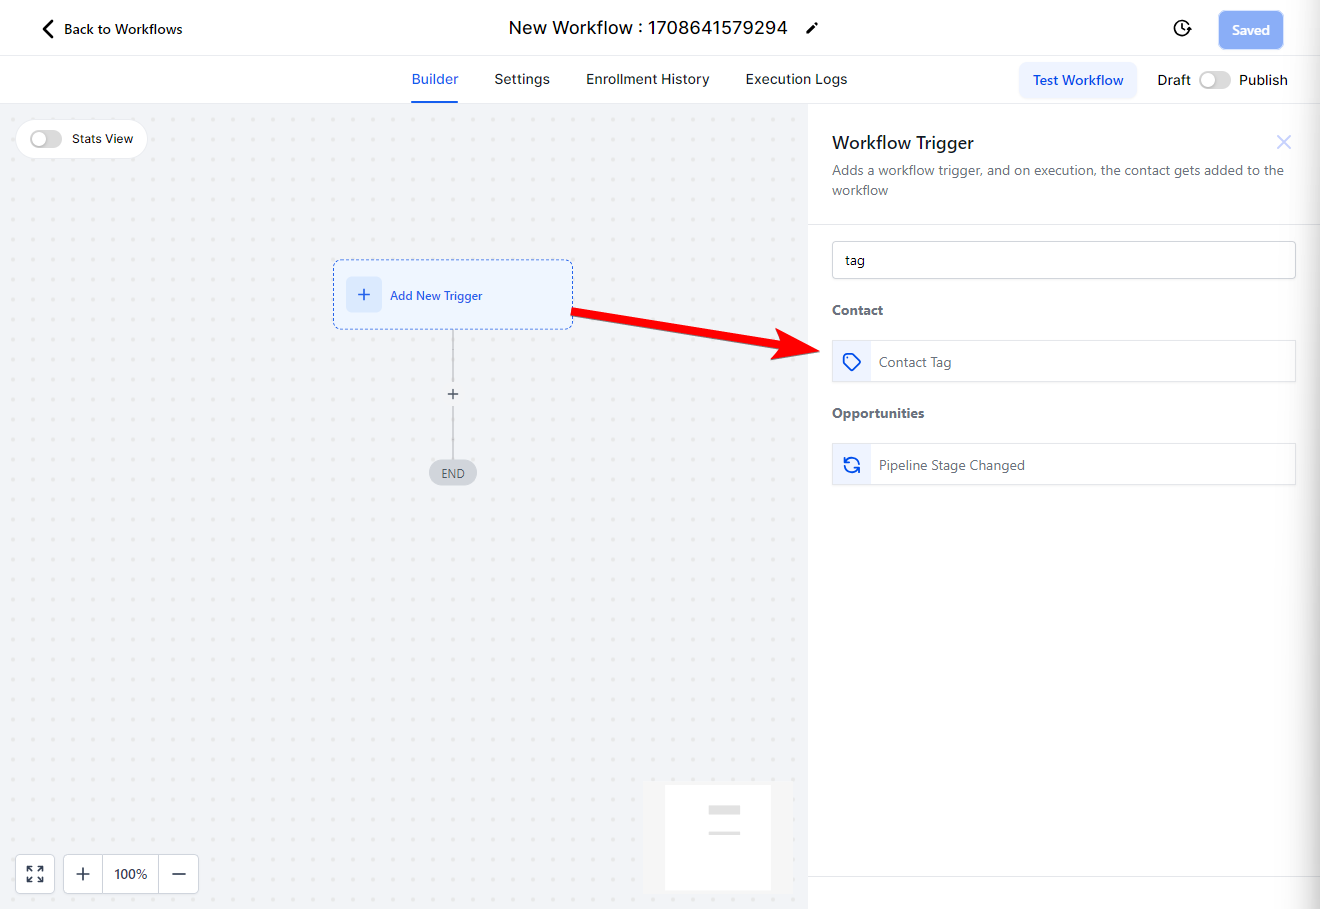This screenshot has width=1320, height=909.
Task: Zoom out the canvas with minus button
Action: click(179, 874)
